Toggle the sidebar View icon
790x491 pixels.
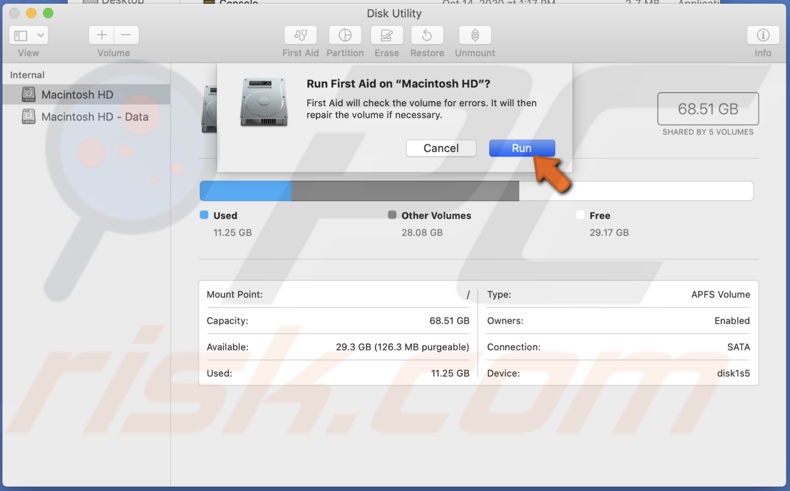(x=21, y=36)
